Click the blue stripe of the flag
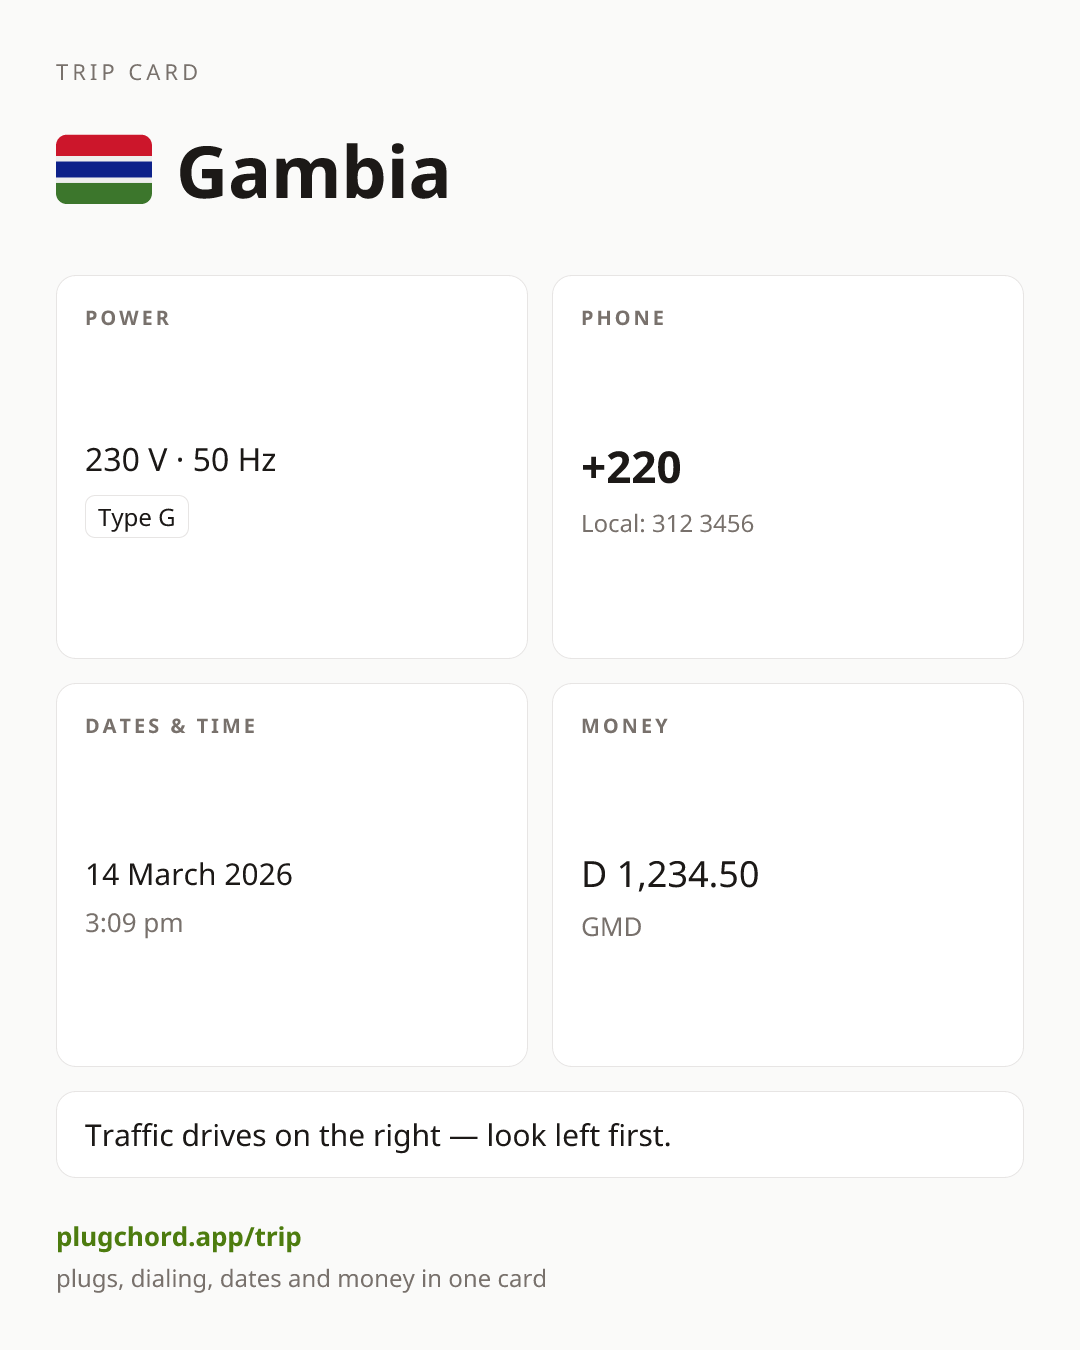Image resolution: width=1080 pixels, height=1350 pixels. (104, 170)
